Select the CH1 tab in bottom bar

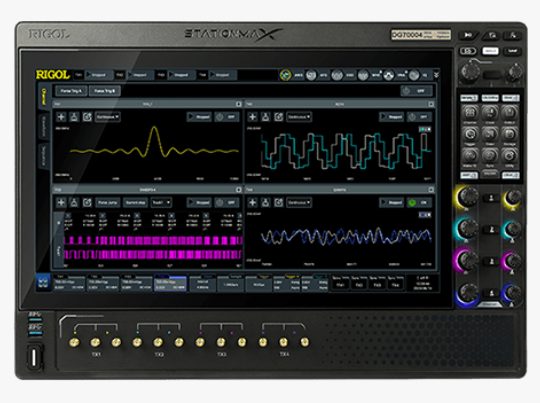point(69,283)
